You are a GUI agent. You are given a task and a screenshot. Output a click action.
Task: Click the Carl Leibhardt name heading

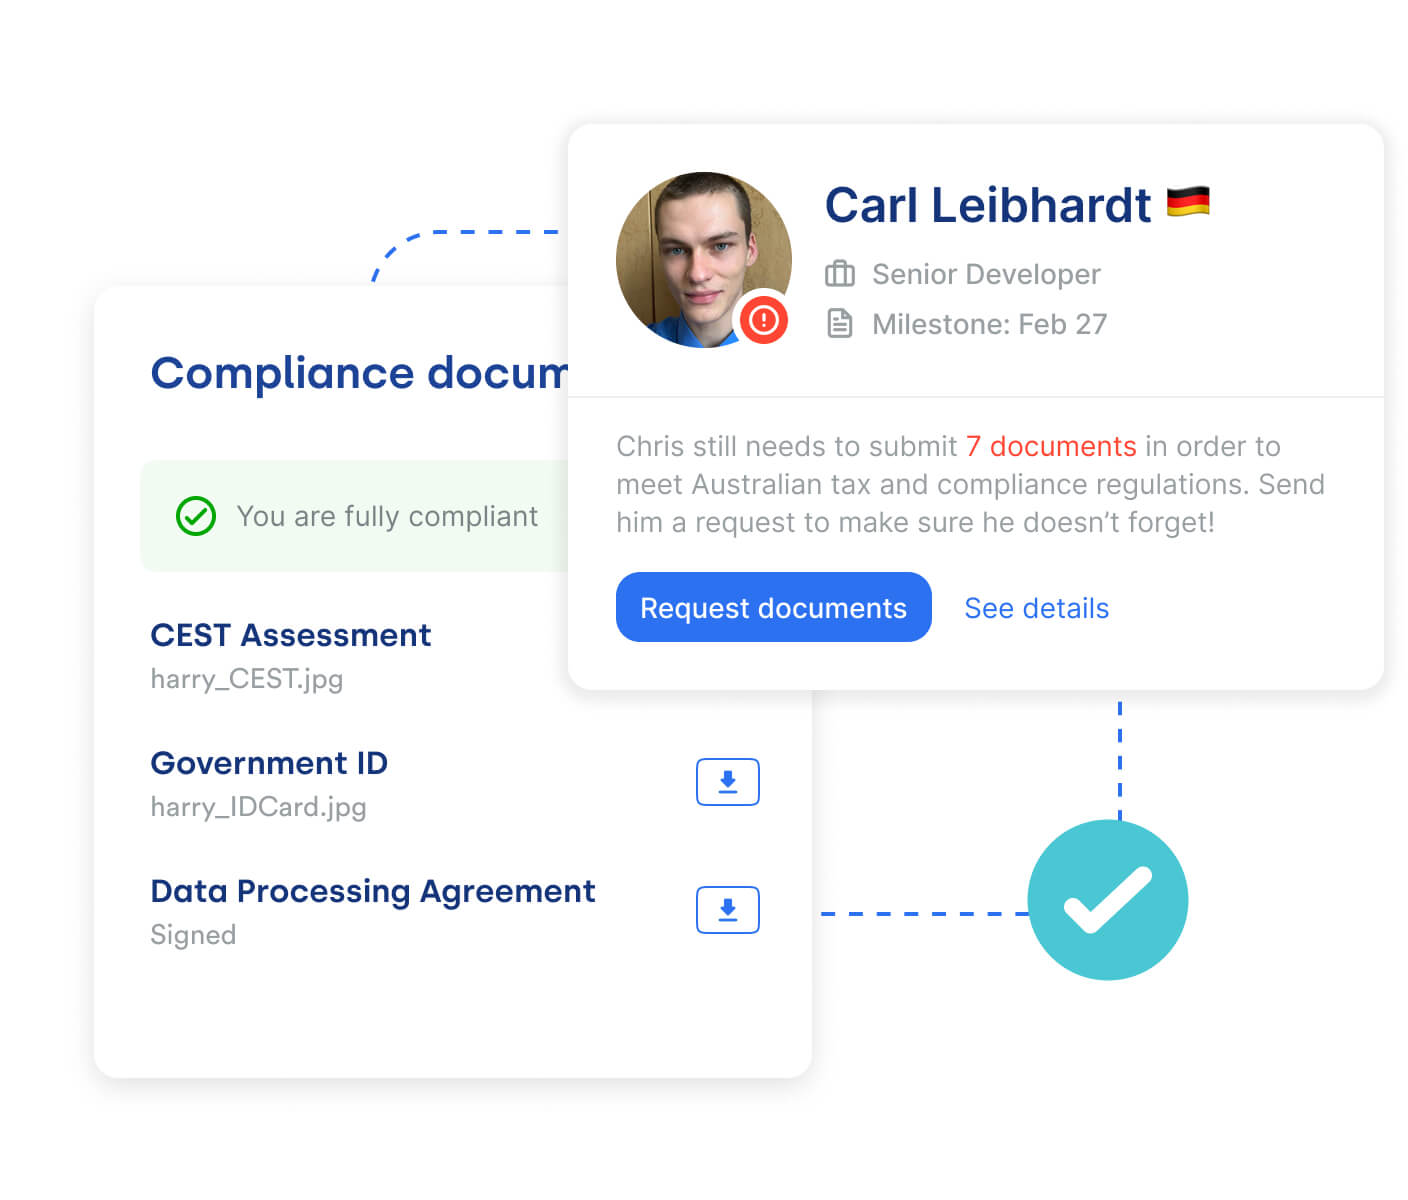point(988,206)
